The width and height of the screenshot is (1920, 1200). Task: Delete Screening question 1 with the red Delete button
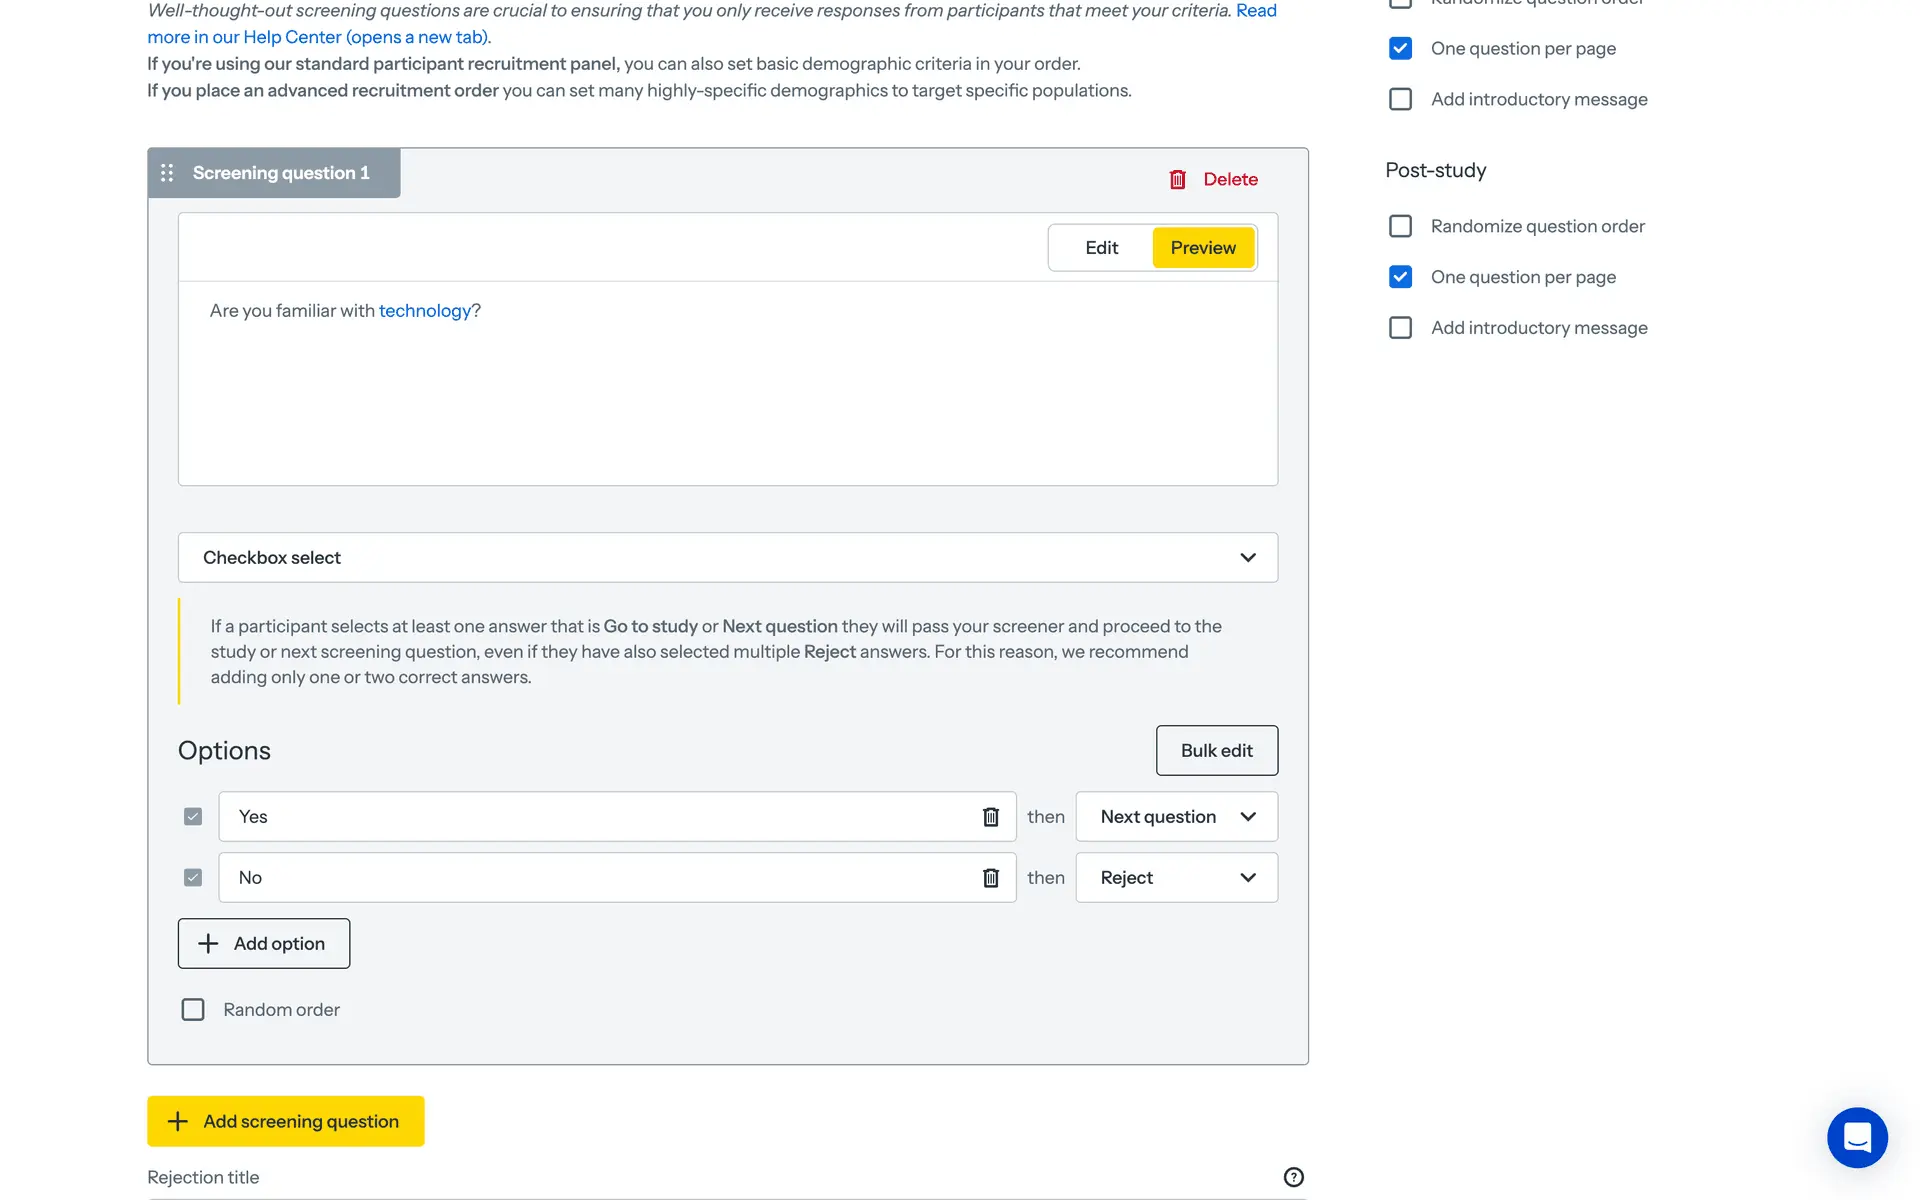1213,179
